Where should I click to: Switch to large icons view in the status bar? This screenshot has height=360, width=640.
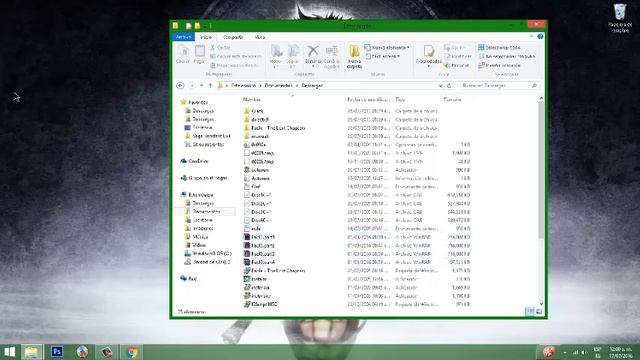(x=539, y=312)
